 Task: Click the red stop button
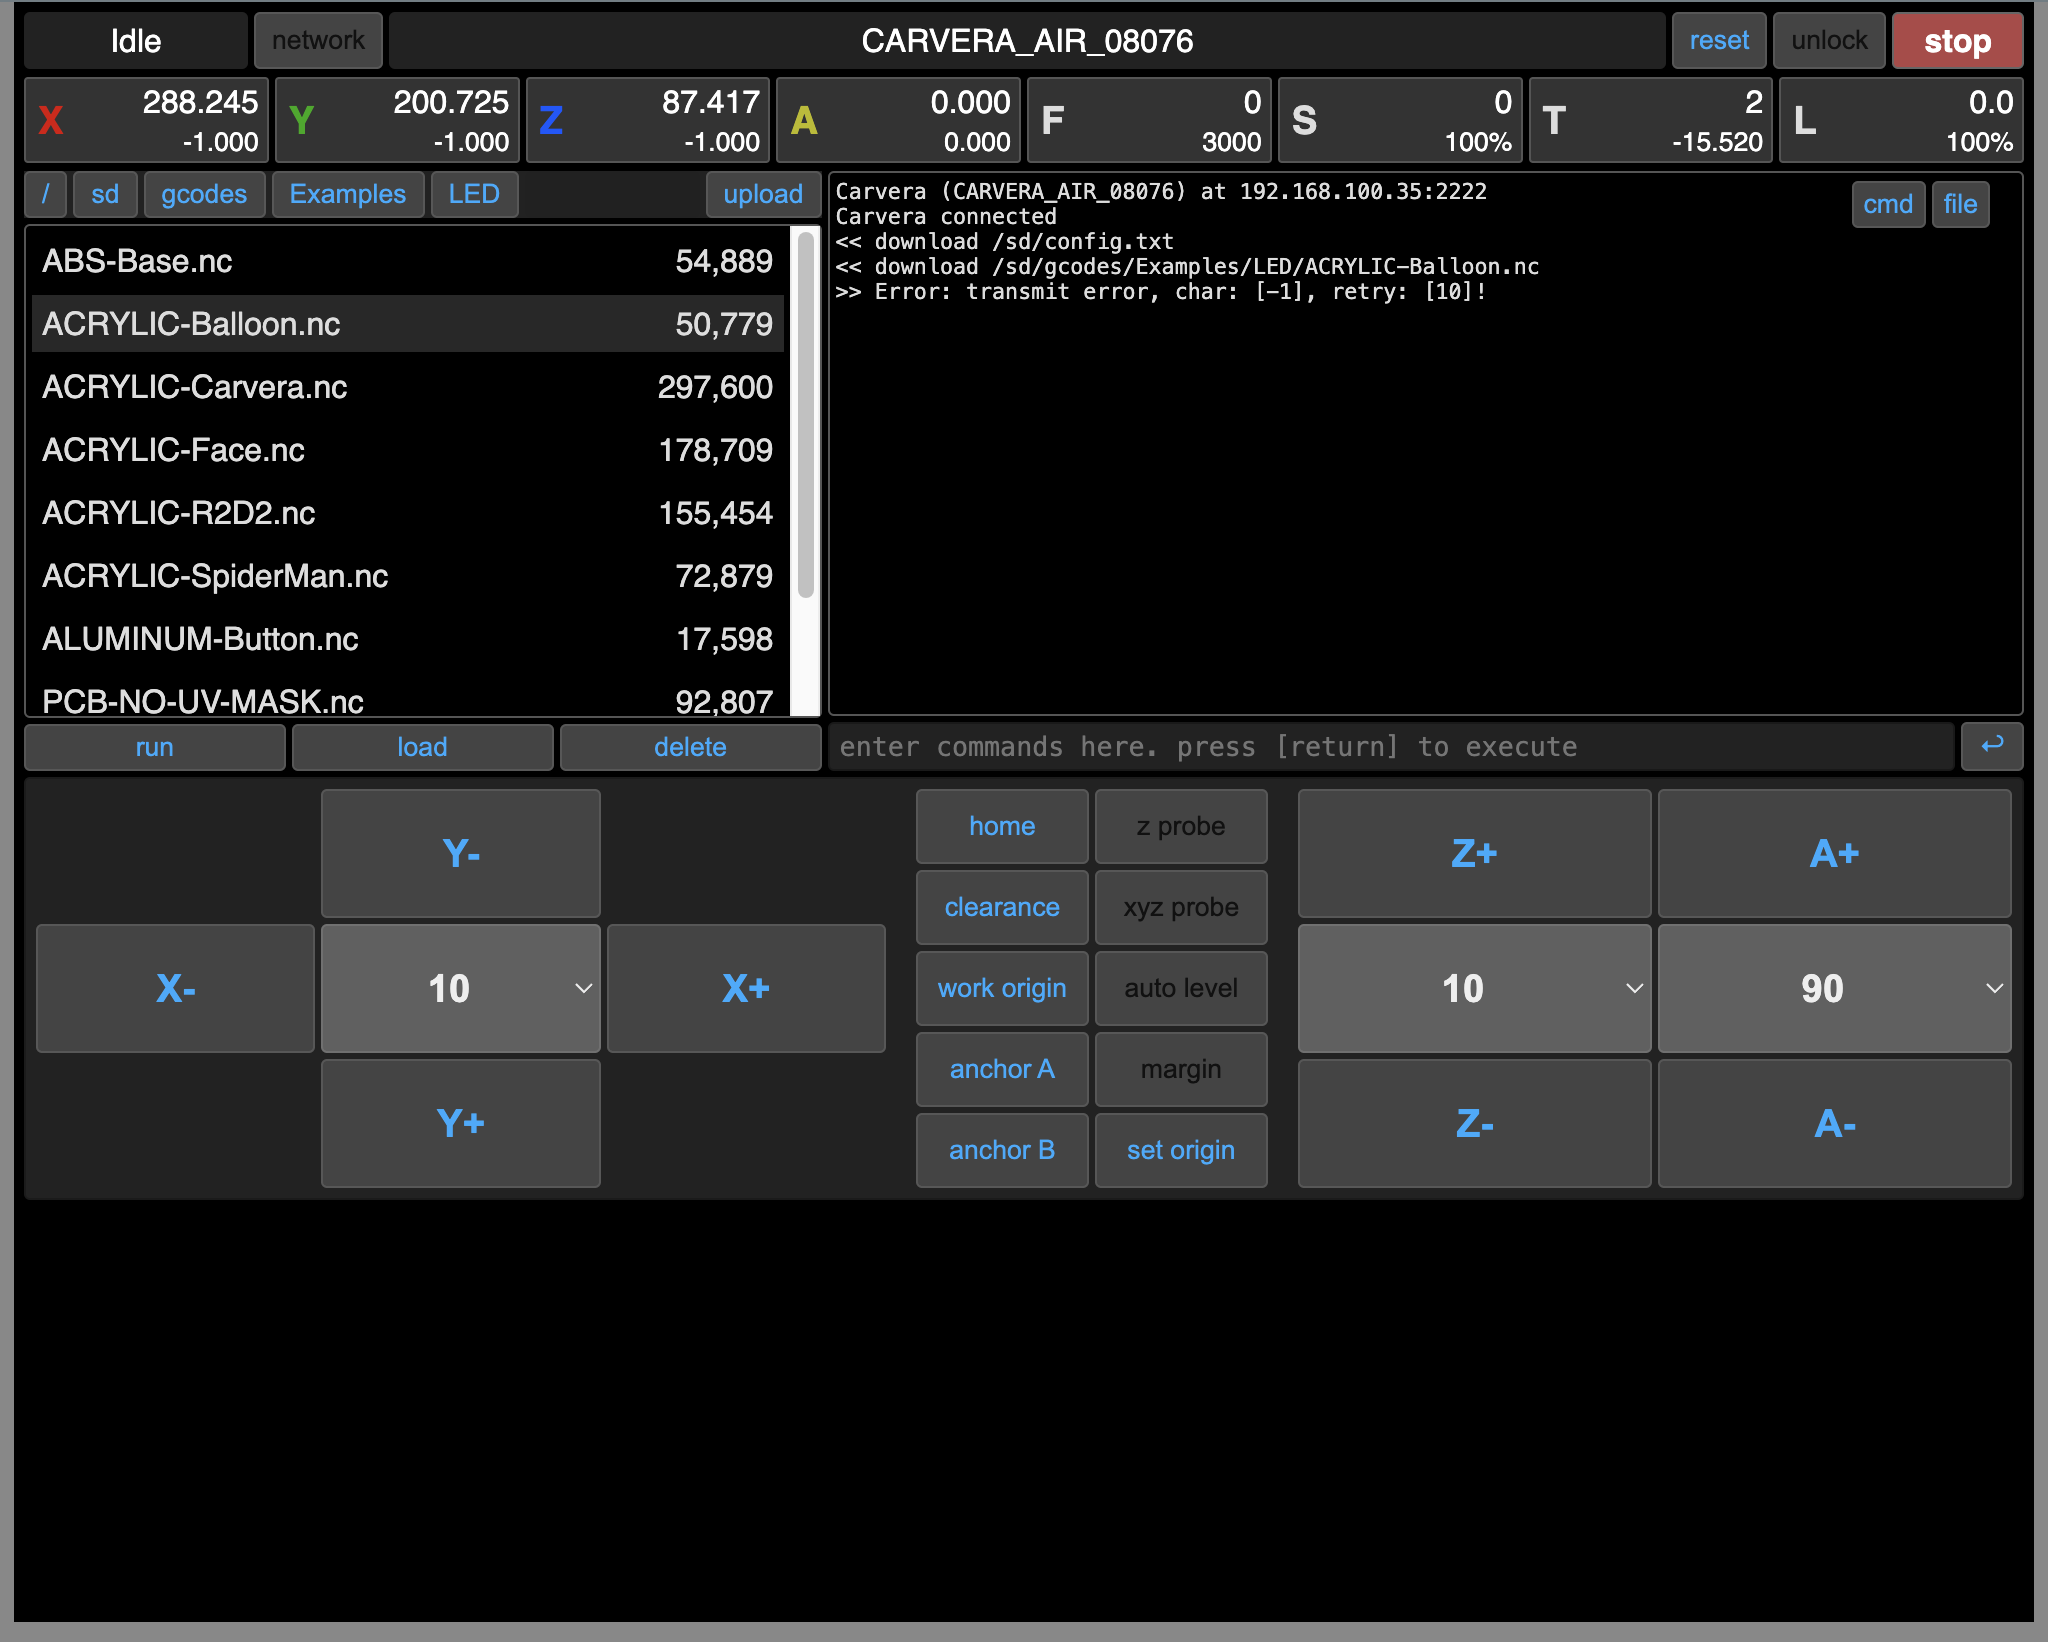click(1957, 41)
